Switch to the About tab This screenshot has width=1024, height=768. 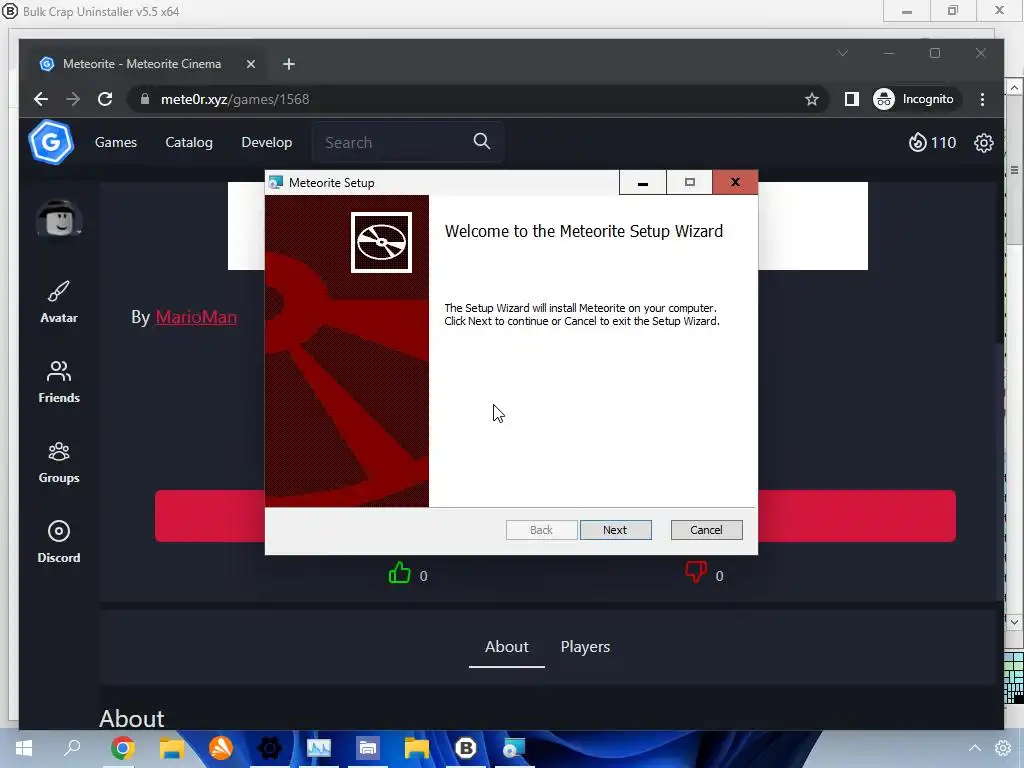[506, 647]
